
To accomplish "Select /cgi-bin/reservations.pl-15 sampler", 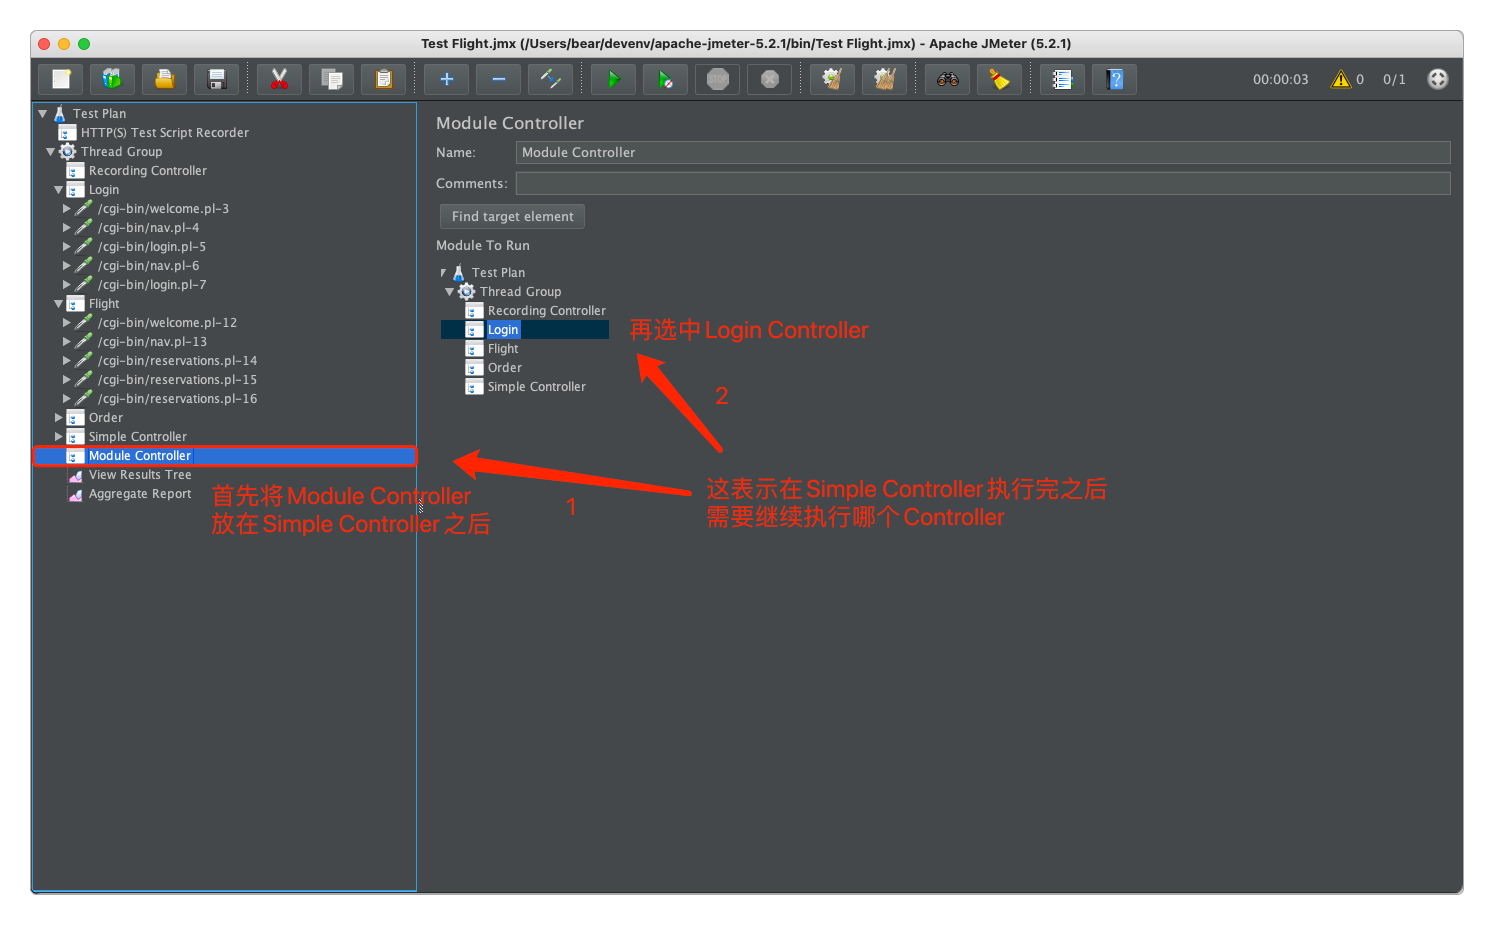I will pyautogui.click(x=177, y=380).
